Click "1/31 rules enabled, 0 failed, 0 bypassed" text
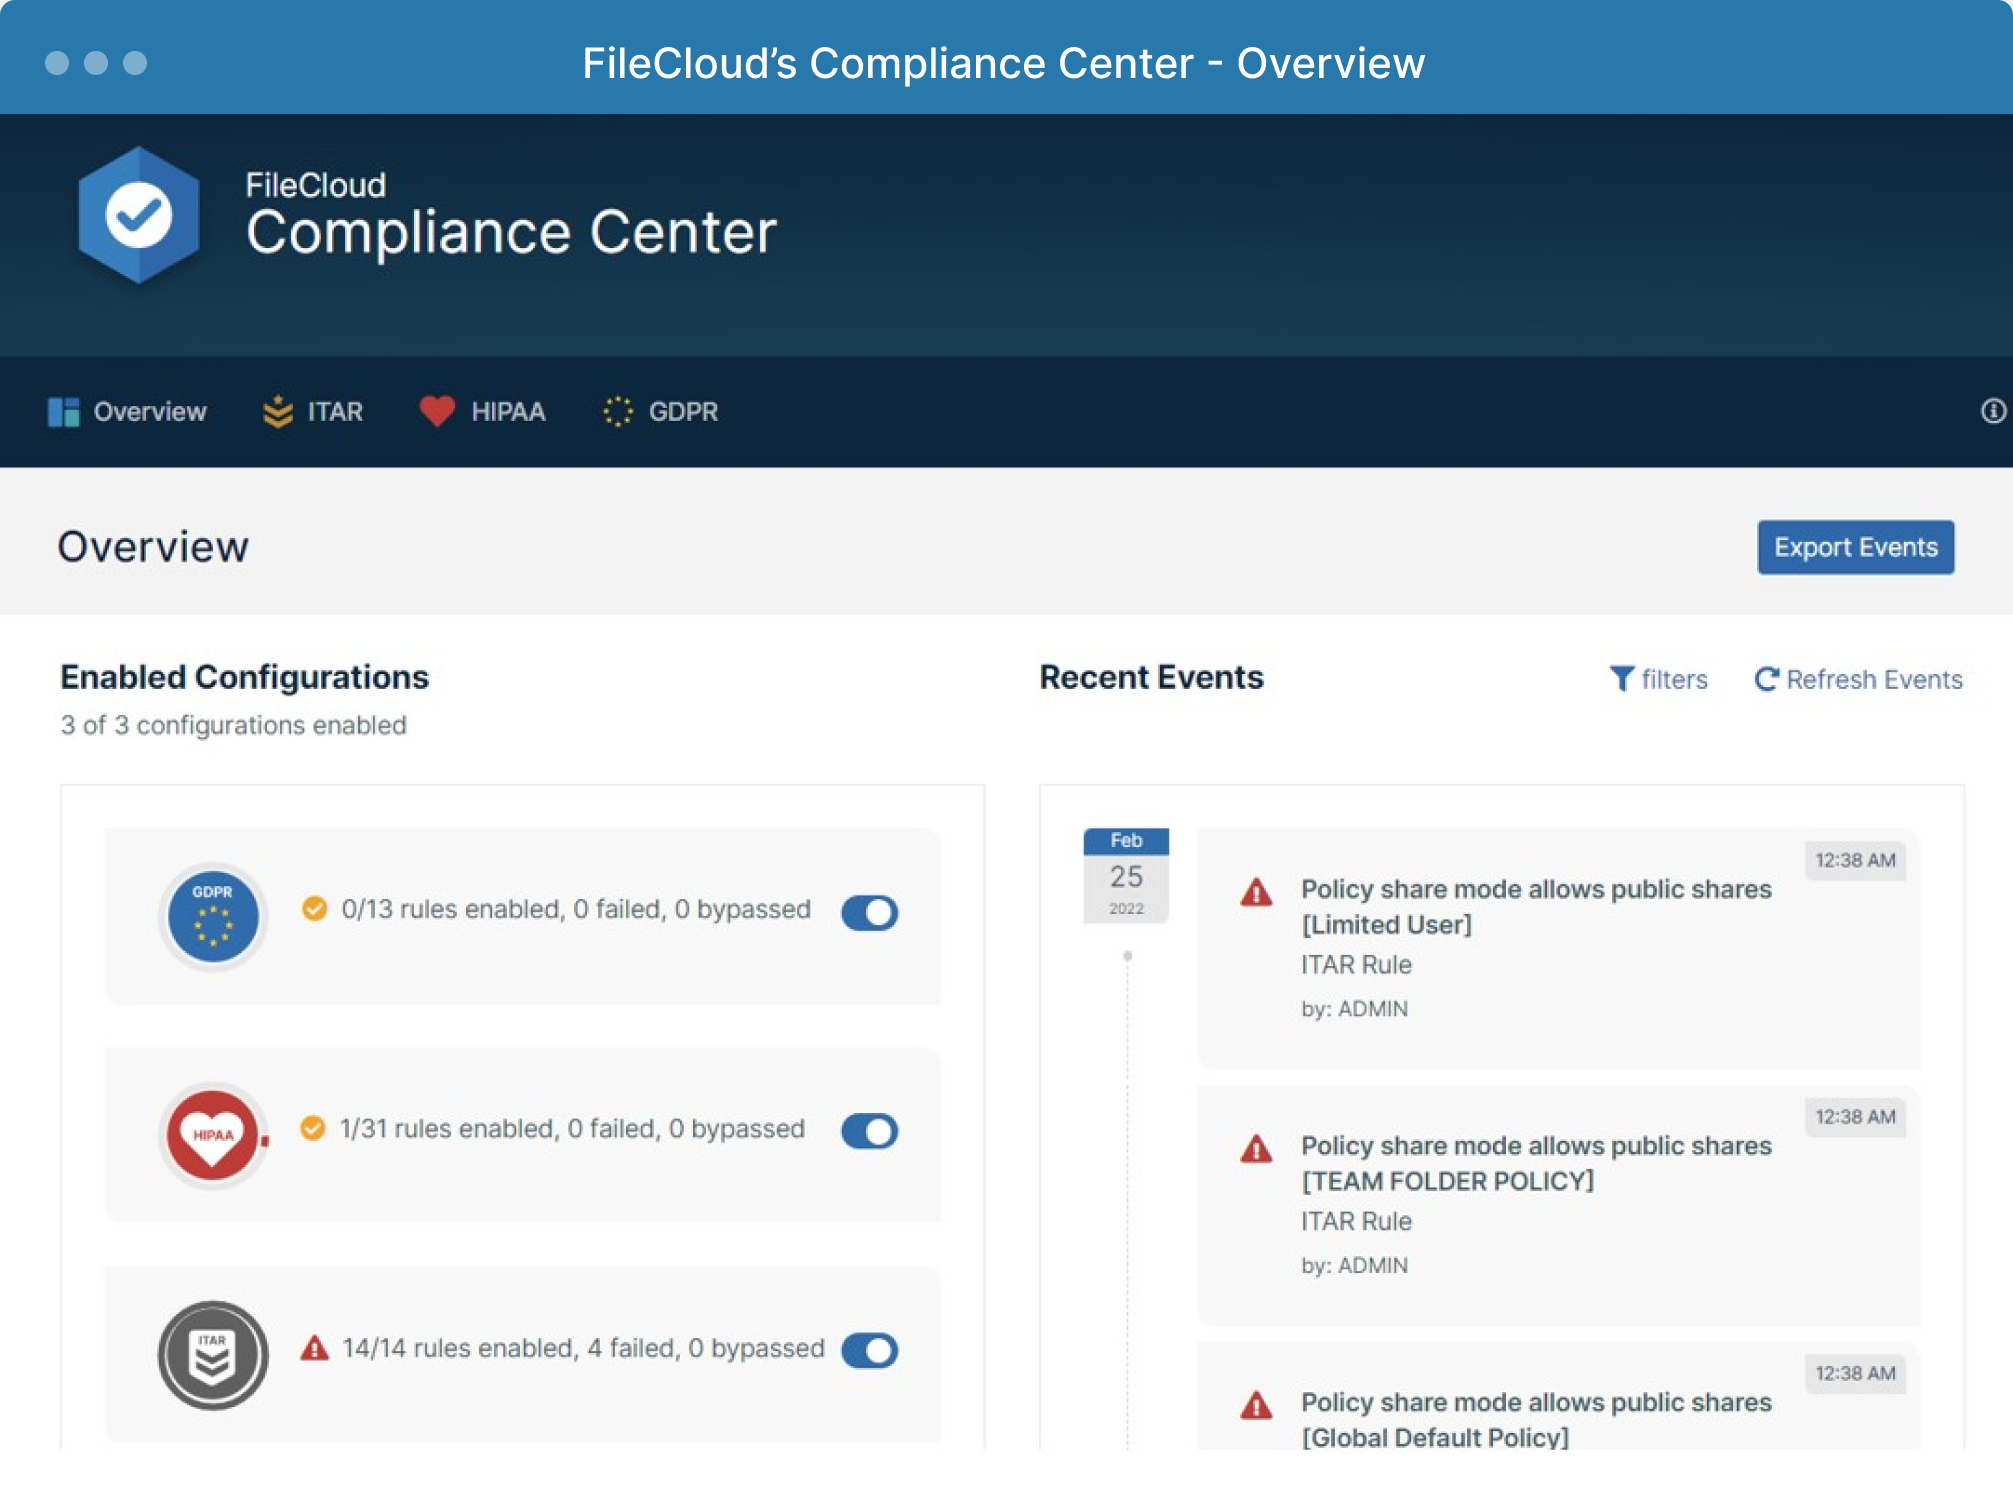This screenshot has width=2013, height=1500. pyautogui.click(x=572, y=1129)
